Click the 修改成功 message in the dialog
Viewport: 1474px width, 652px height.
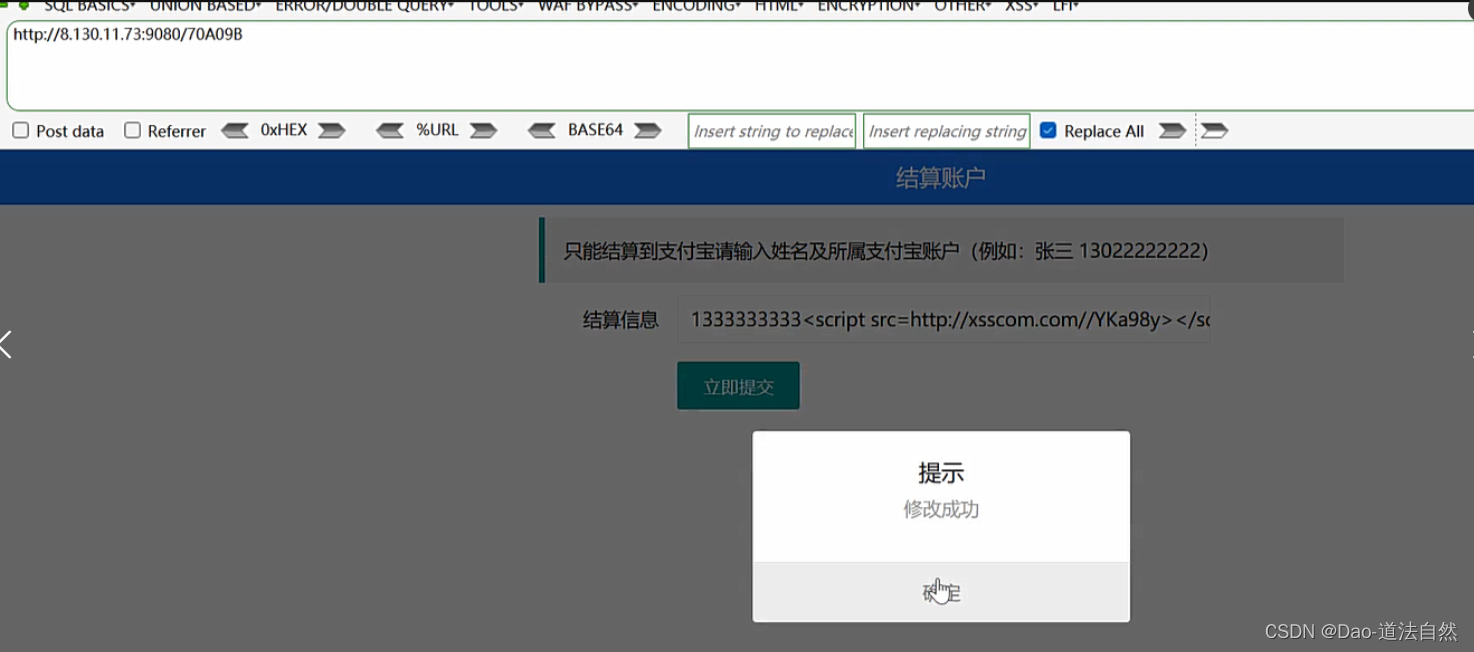pyautogui.click(x=941, y=509)
